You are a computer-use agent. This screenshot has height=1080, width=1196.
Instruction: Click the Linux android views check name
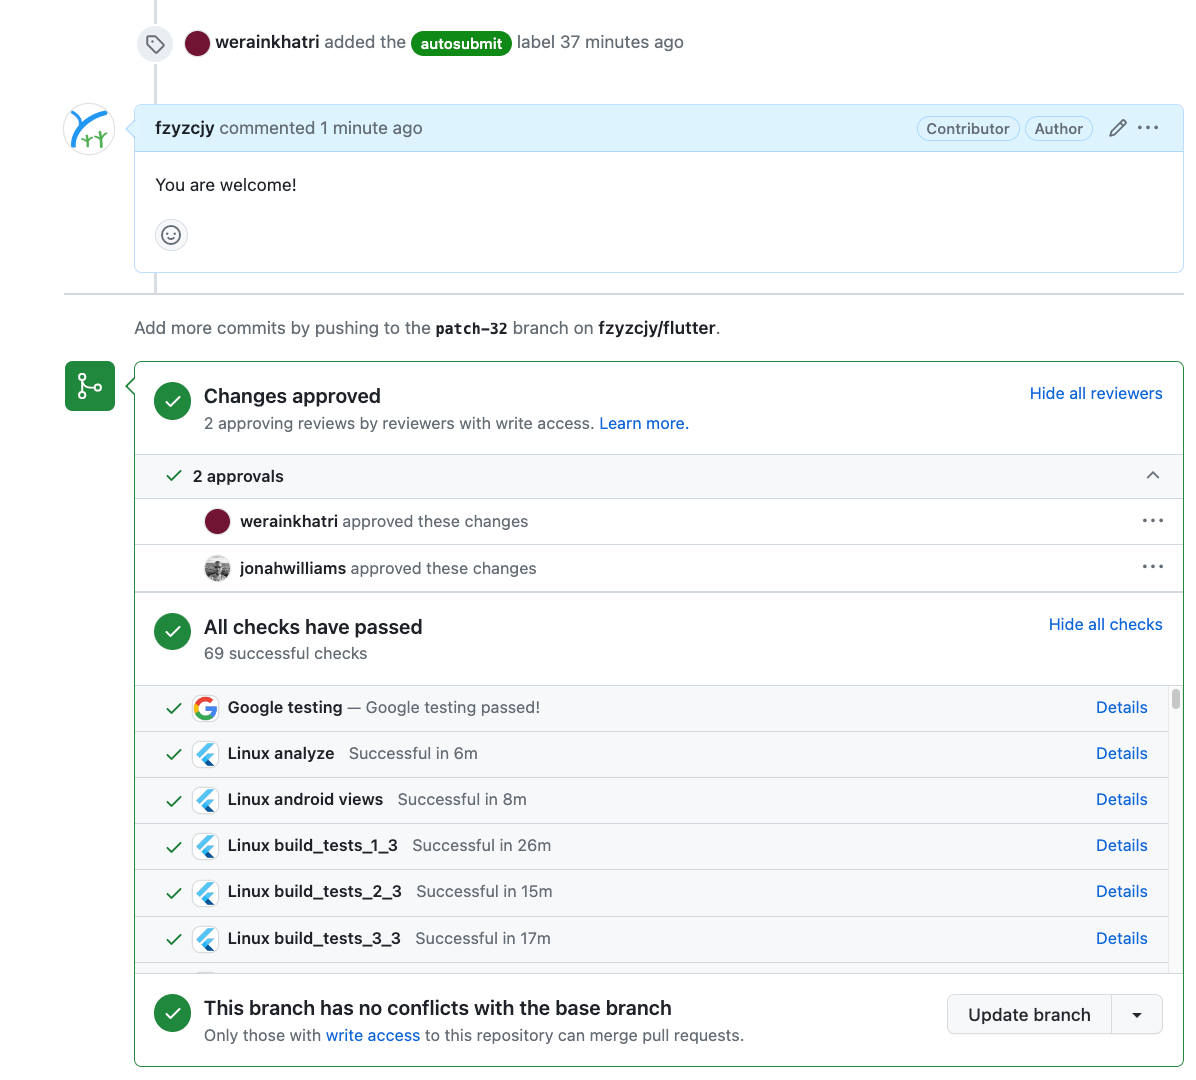tap(305, 799)
